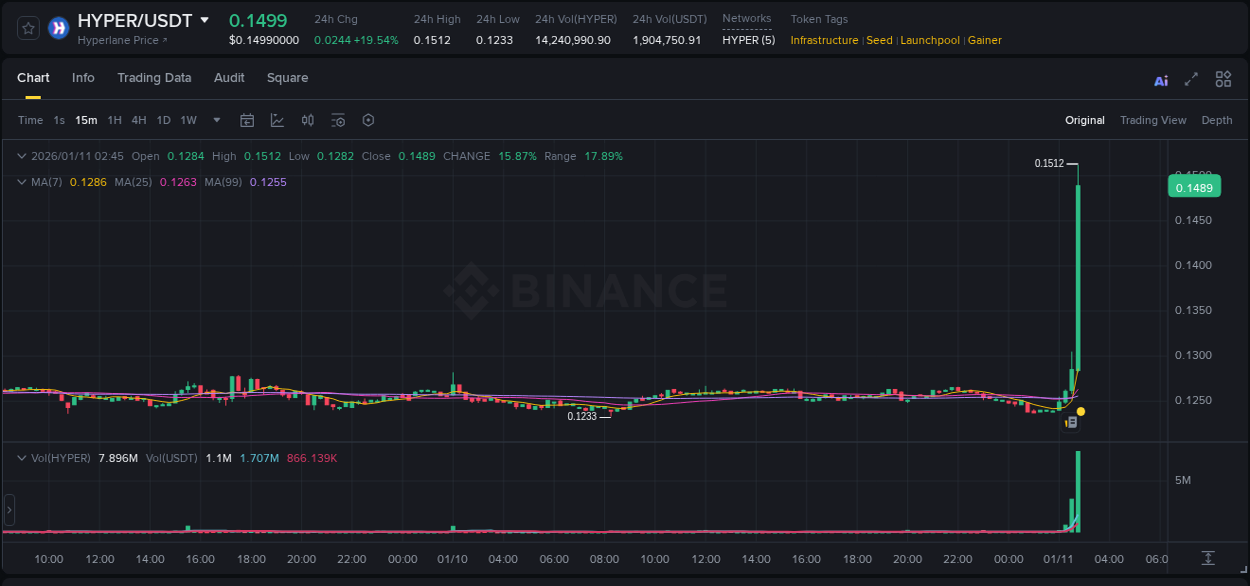The image size is (1250, 586).
Task: Open the Hyperlane Price link
Action: point(122,41)
